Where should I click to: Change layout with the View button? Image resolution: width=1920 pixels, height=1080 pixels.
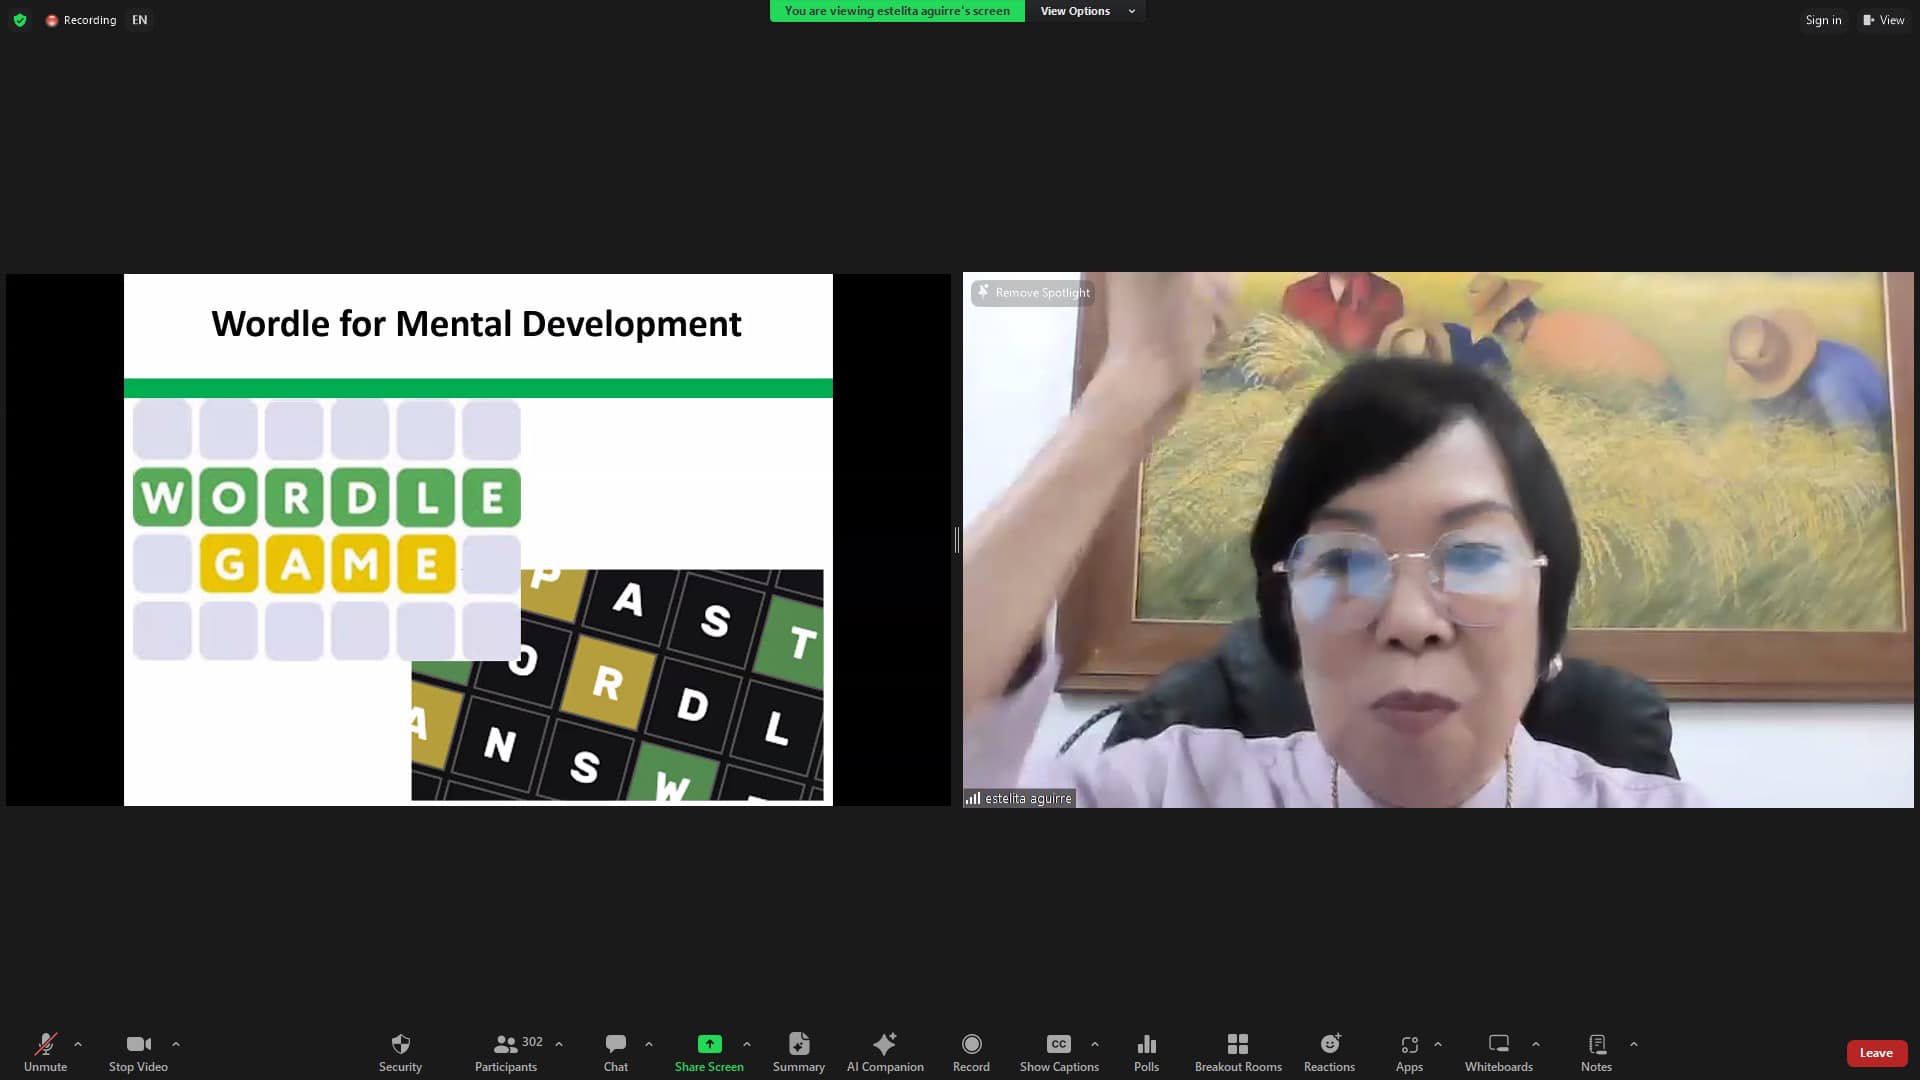tap(1884, 20)
